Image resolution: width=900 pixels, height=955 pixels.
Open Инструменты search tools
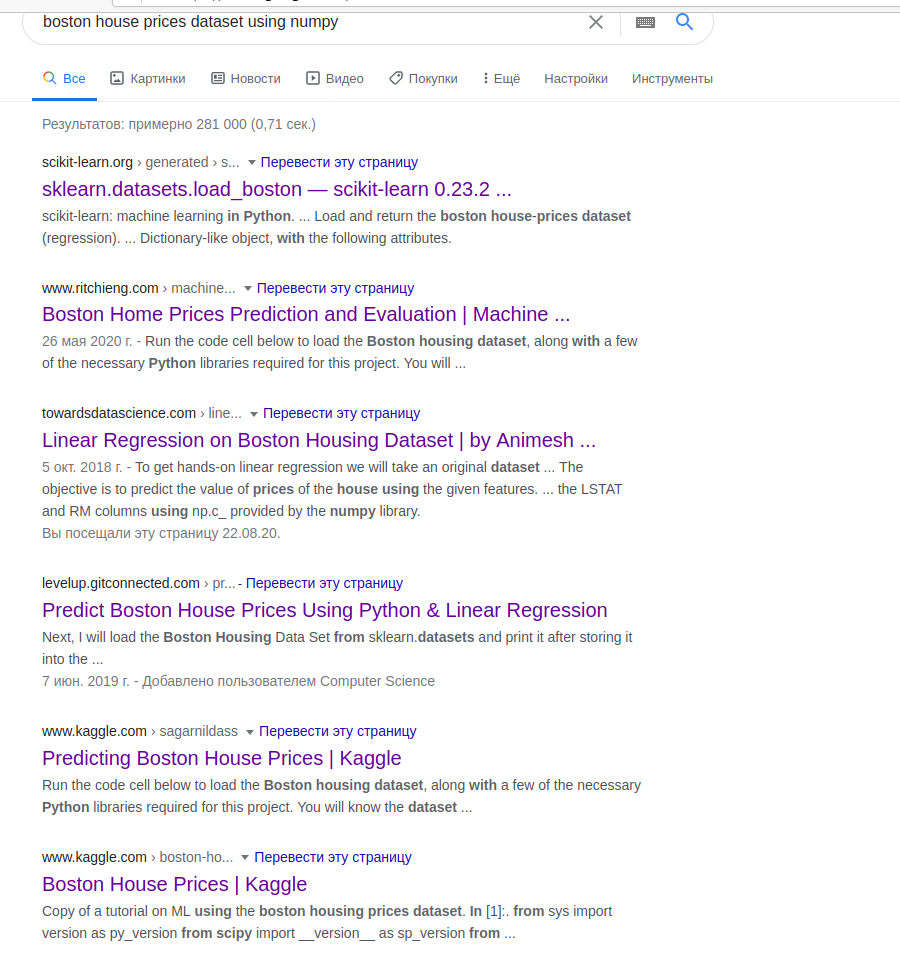click(672, 79)
